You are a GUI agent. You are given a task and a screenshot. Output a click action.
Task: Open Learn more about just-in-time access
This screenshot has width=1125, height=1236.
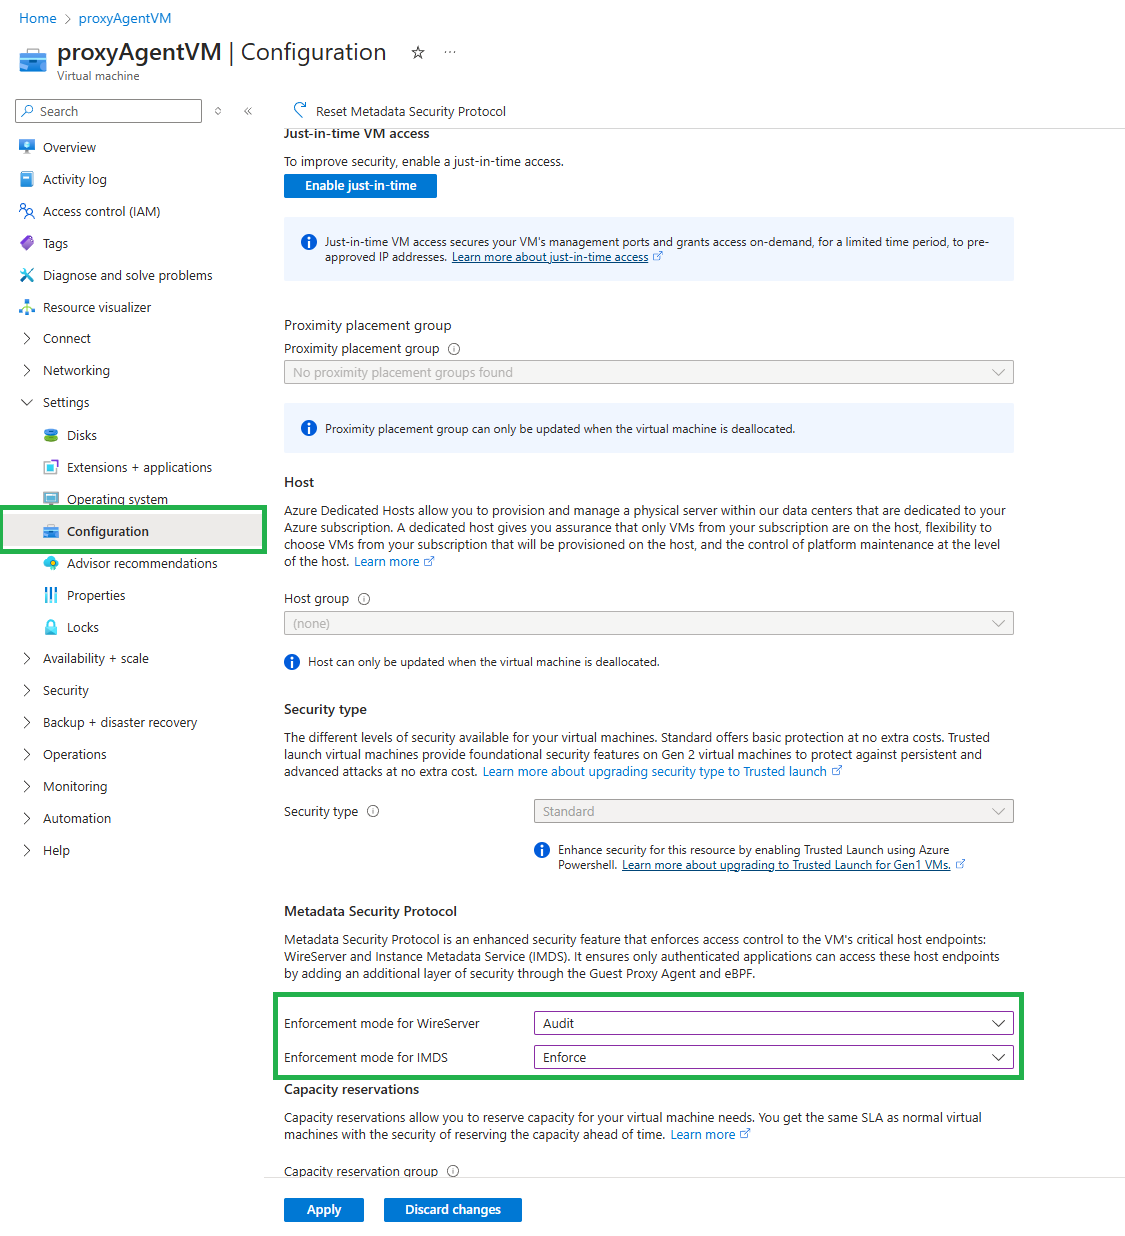pyautogui.click(x=549, y=256)
